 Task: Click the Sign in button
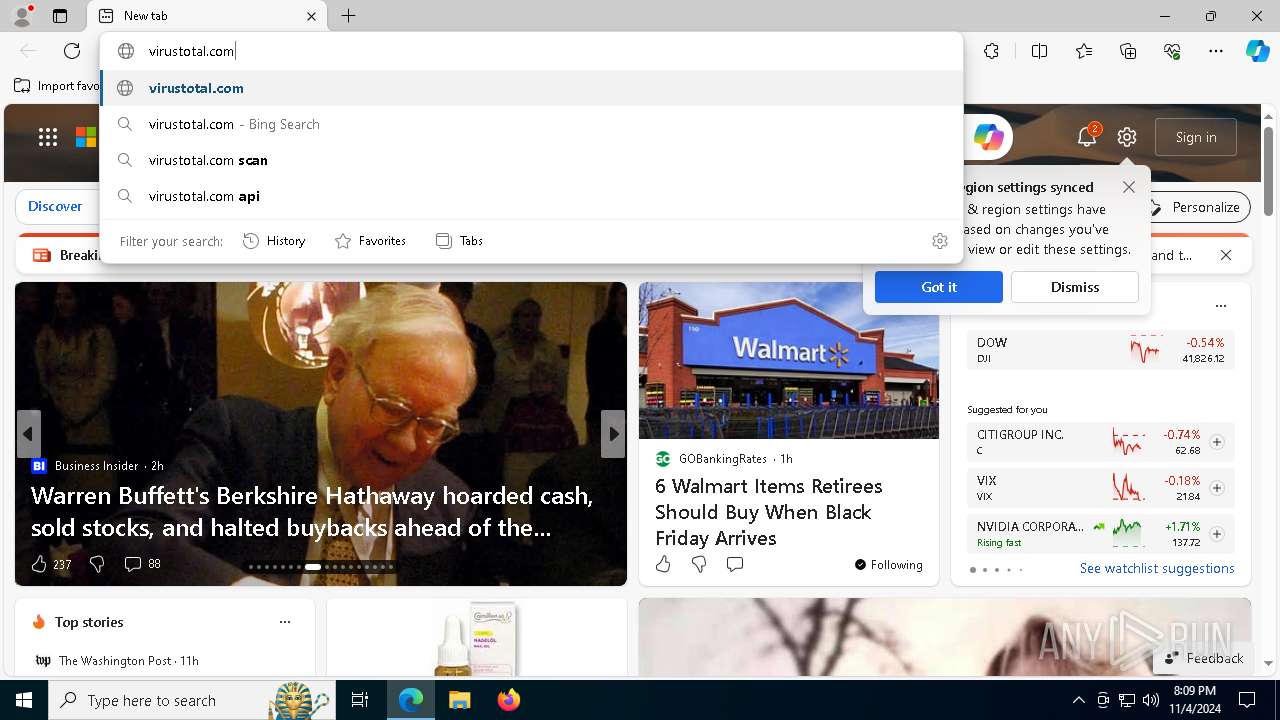click(1196, 137)
